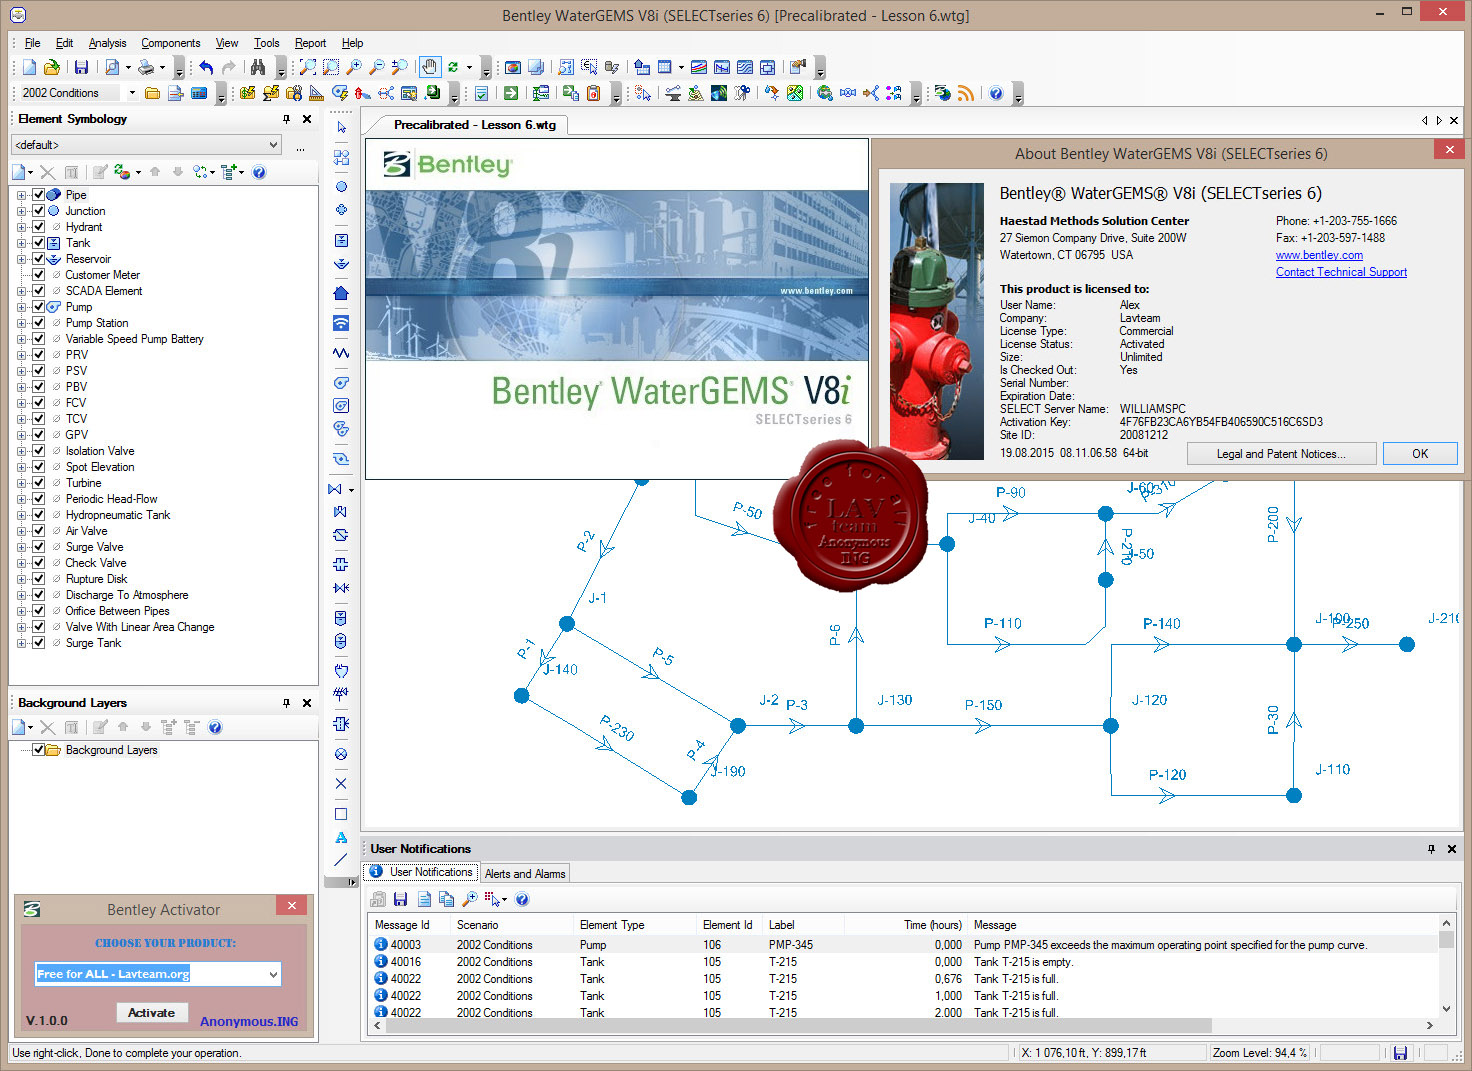
Task: Click the Save file icon in toolbar
Action: [81, 67]
